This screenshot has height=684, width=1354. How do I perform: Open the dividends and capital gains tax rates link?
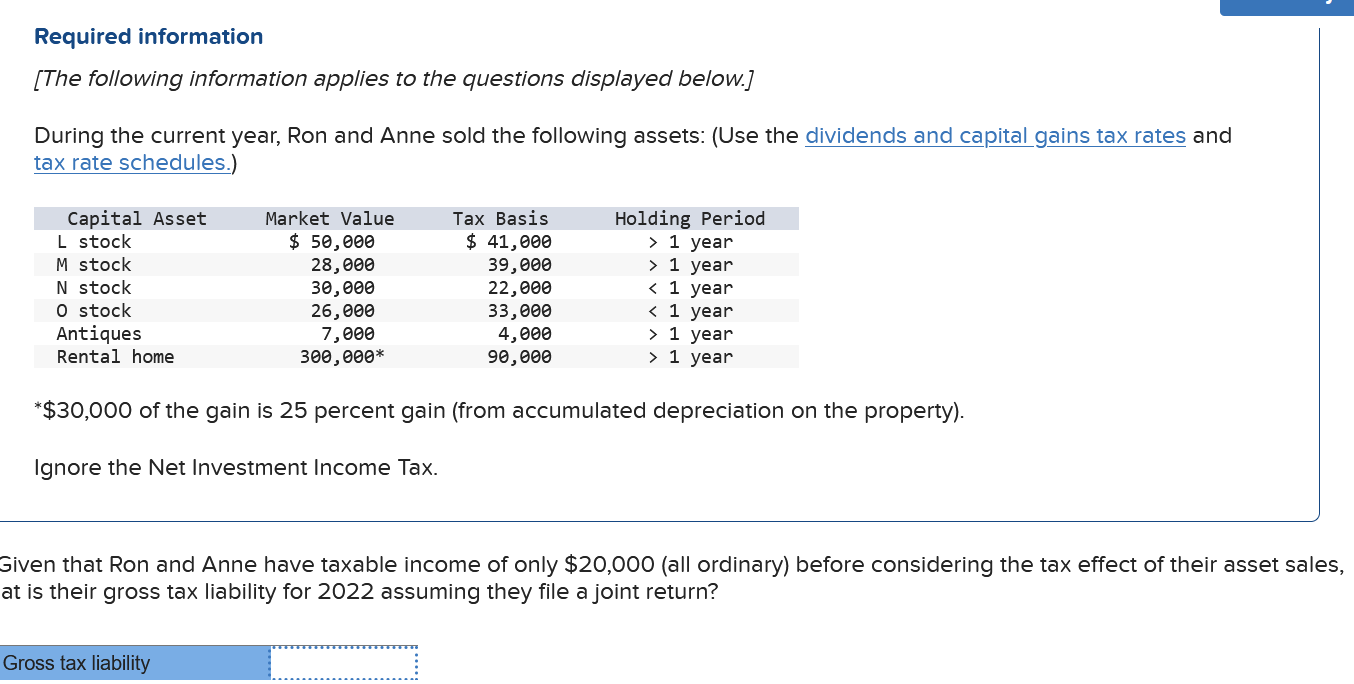[995, 135]
